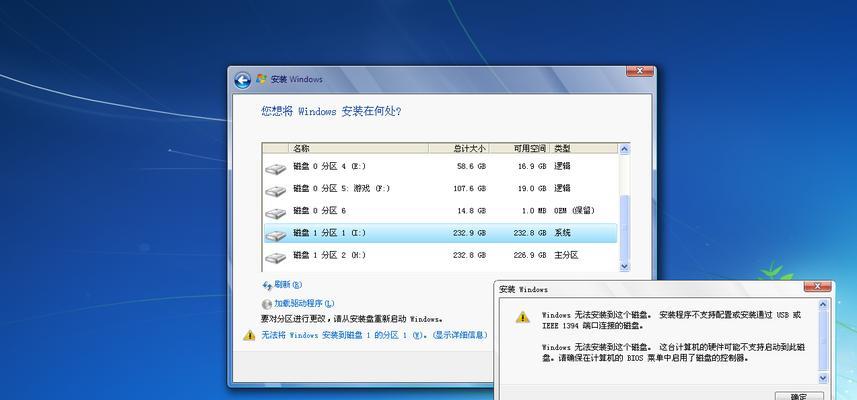Click the disc icon beside 加载驱动程序
The image size is (857, 400).
click(x=267, y=304)
